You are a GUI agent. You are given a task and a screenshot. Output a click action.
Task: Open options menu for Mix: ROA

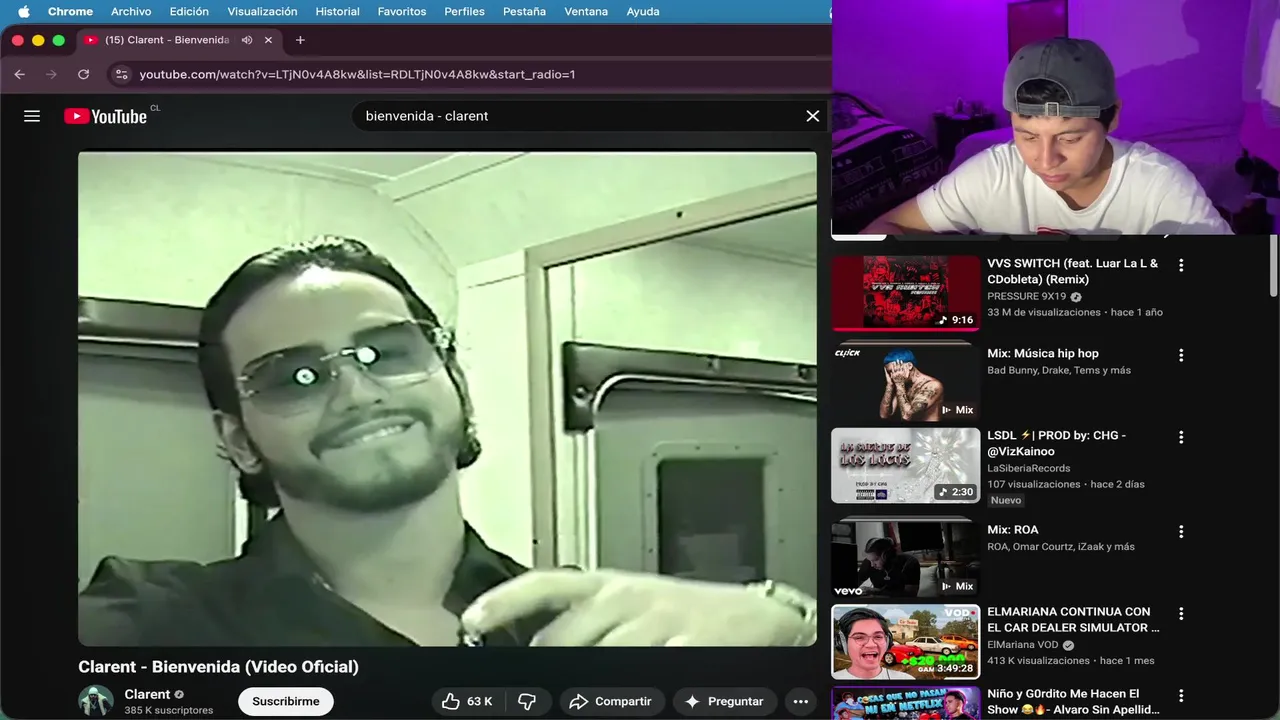coord(1181,531)
